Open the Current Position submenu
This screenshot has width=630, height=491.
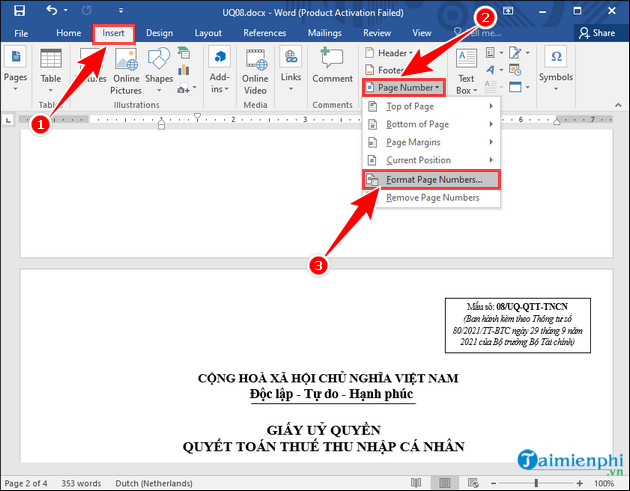tap(431, 160)
